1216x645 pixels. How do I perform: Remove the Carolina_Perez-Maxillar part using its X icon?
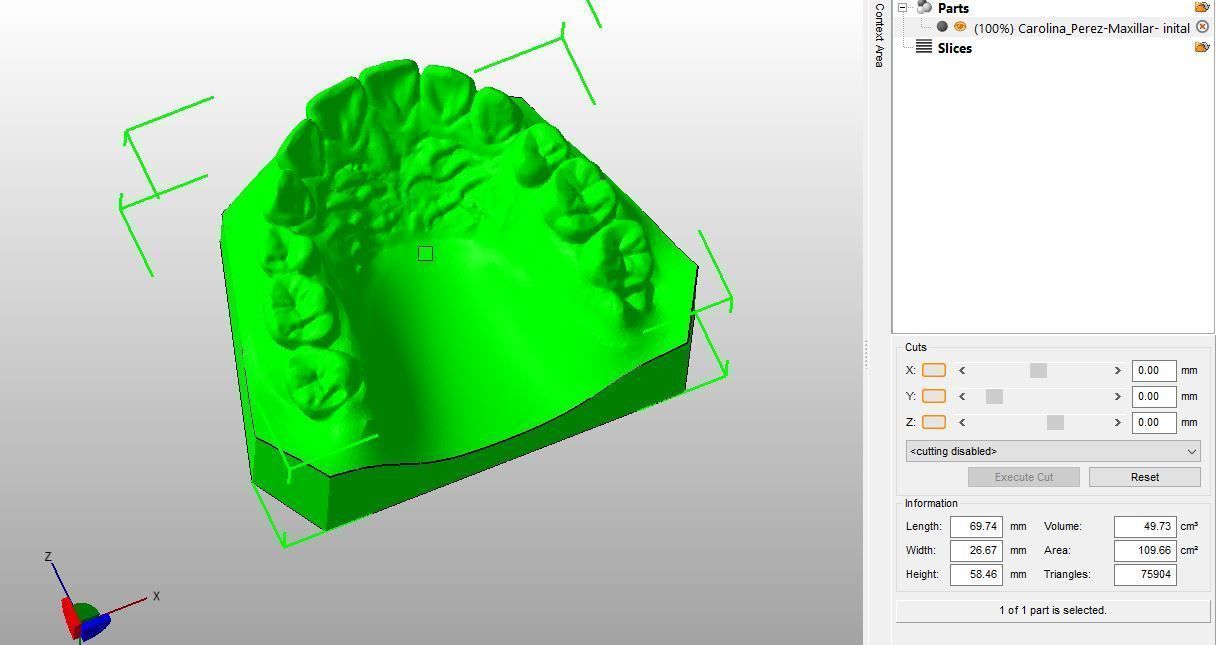[1203, 27]
